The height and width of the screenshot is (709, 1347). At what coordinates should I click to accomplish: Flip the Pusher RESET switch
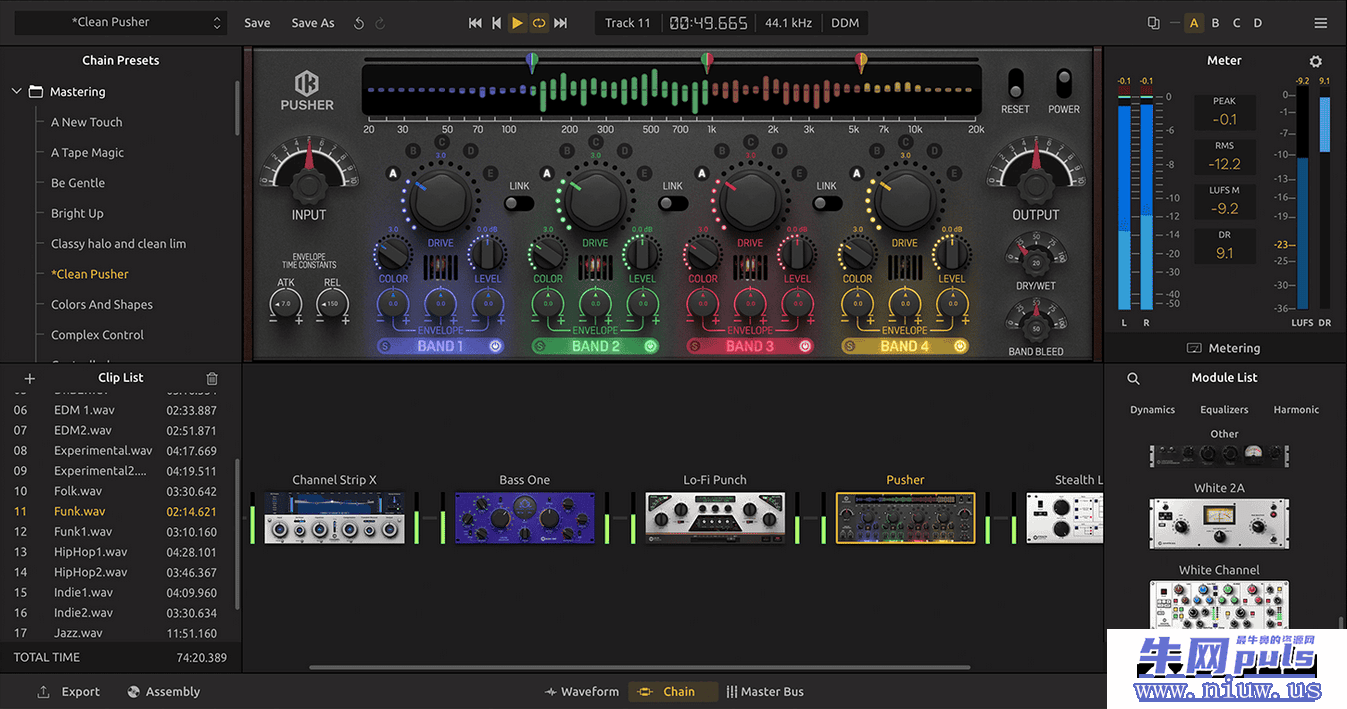coord(1015,83)
